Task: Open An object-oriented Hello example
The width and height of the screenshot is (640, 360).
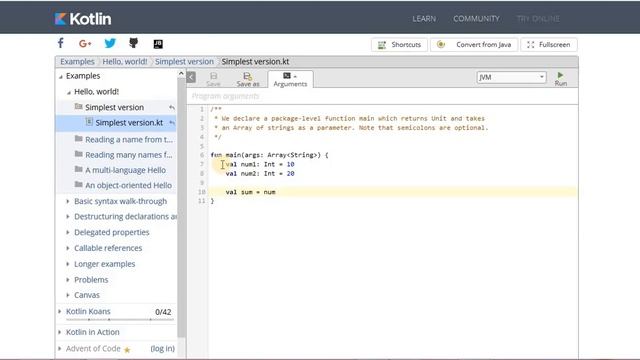Action: 128,185
